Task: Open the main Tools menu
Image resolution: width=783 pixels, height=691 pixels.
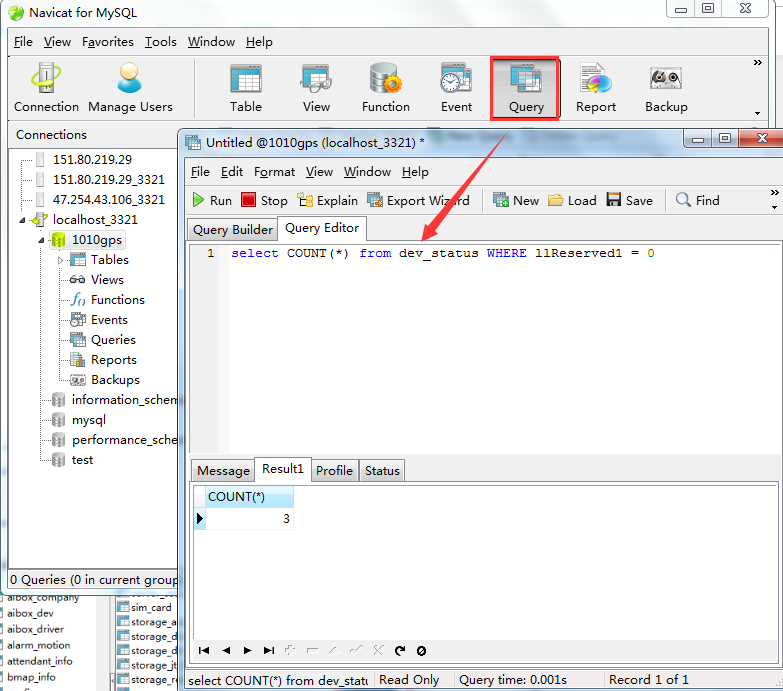Action: point(161,42)
